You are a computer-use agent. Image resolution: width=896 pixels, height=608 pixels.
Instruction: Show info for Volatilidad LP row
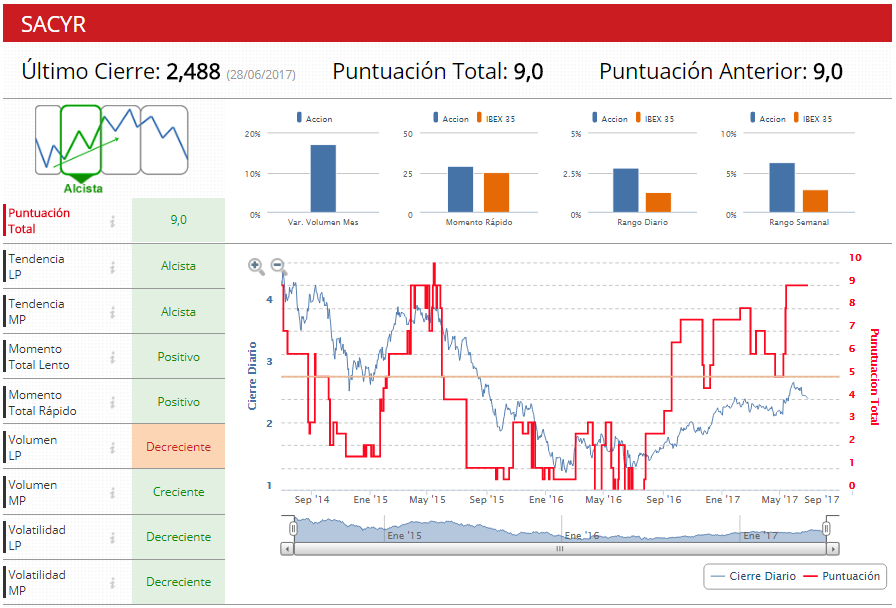point(113,538)
